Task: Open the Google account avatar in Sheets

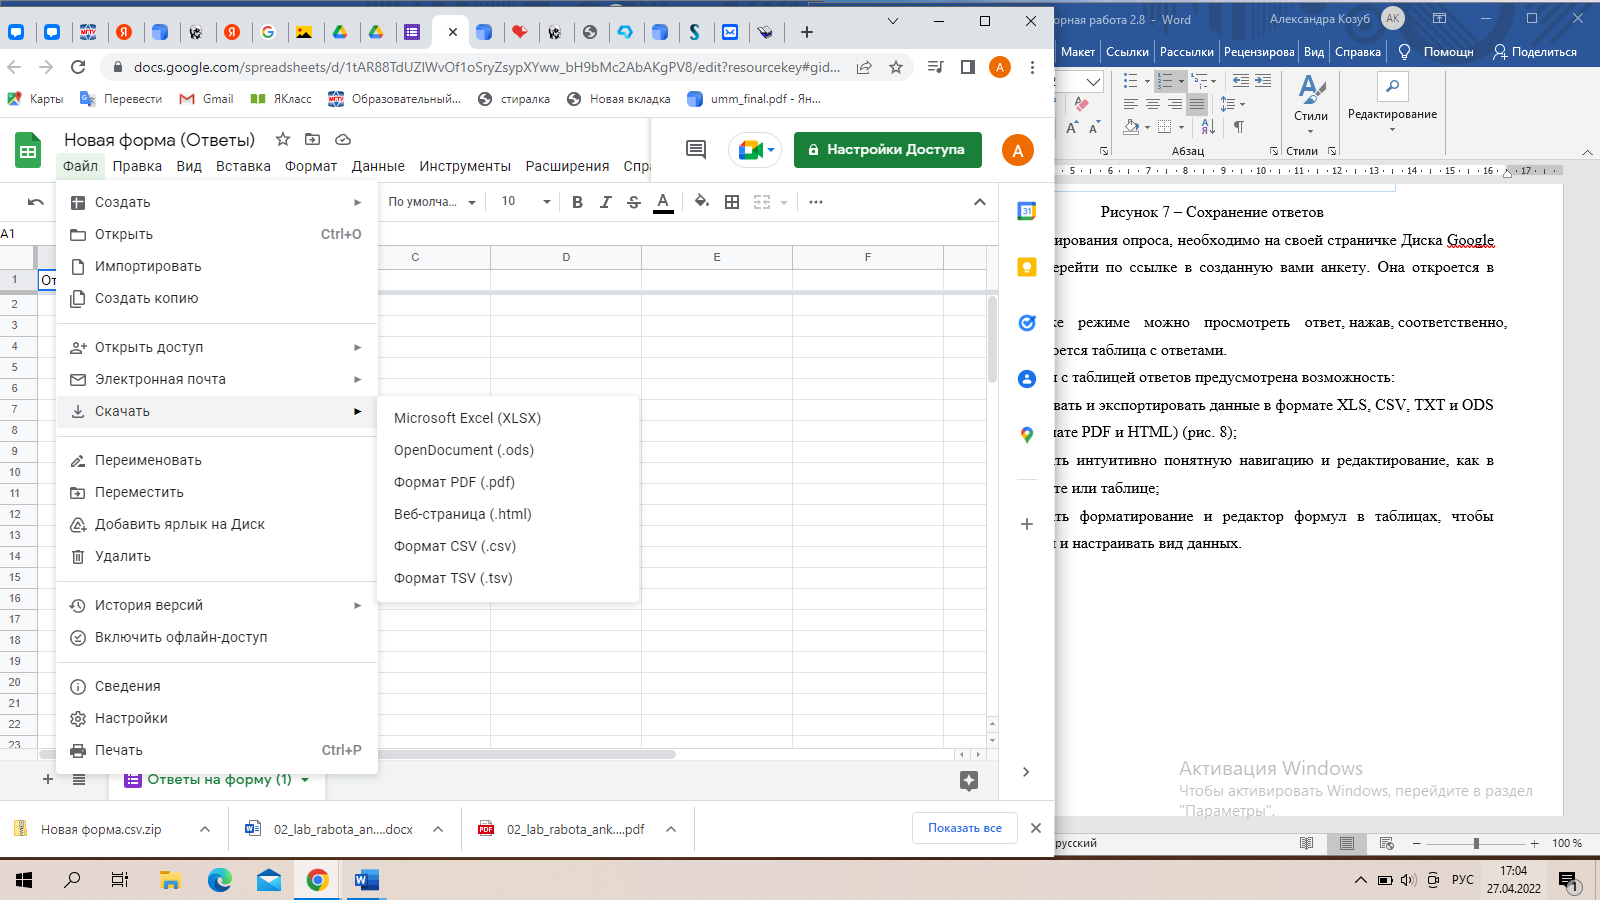Action: point(1018,150)
